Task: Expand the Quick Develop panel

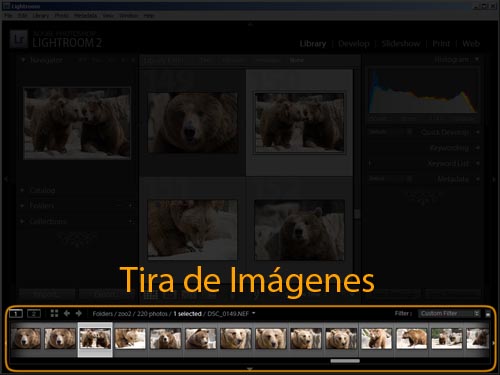Action: coord(478,132)
